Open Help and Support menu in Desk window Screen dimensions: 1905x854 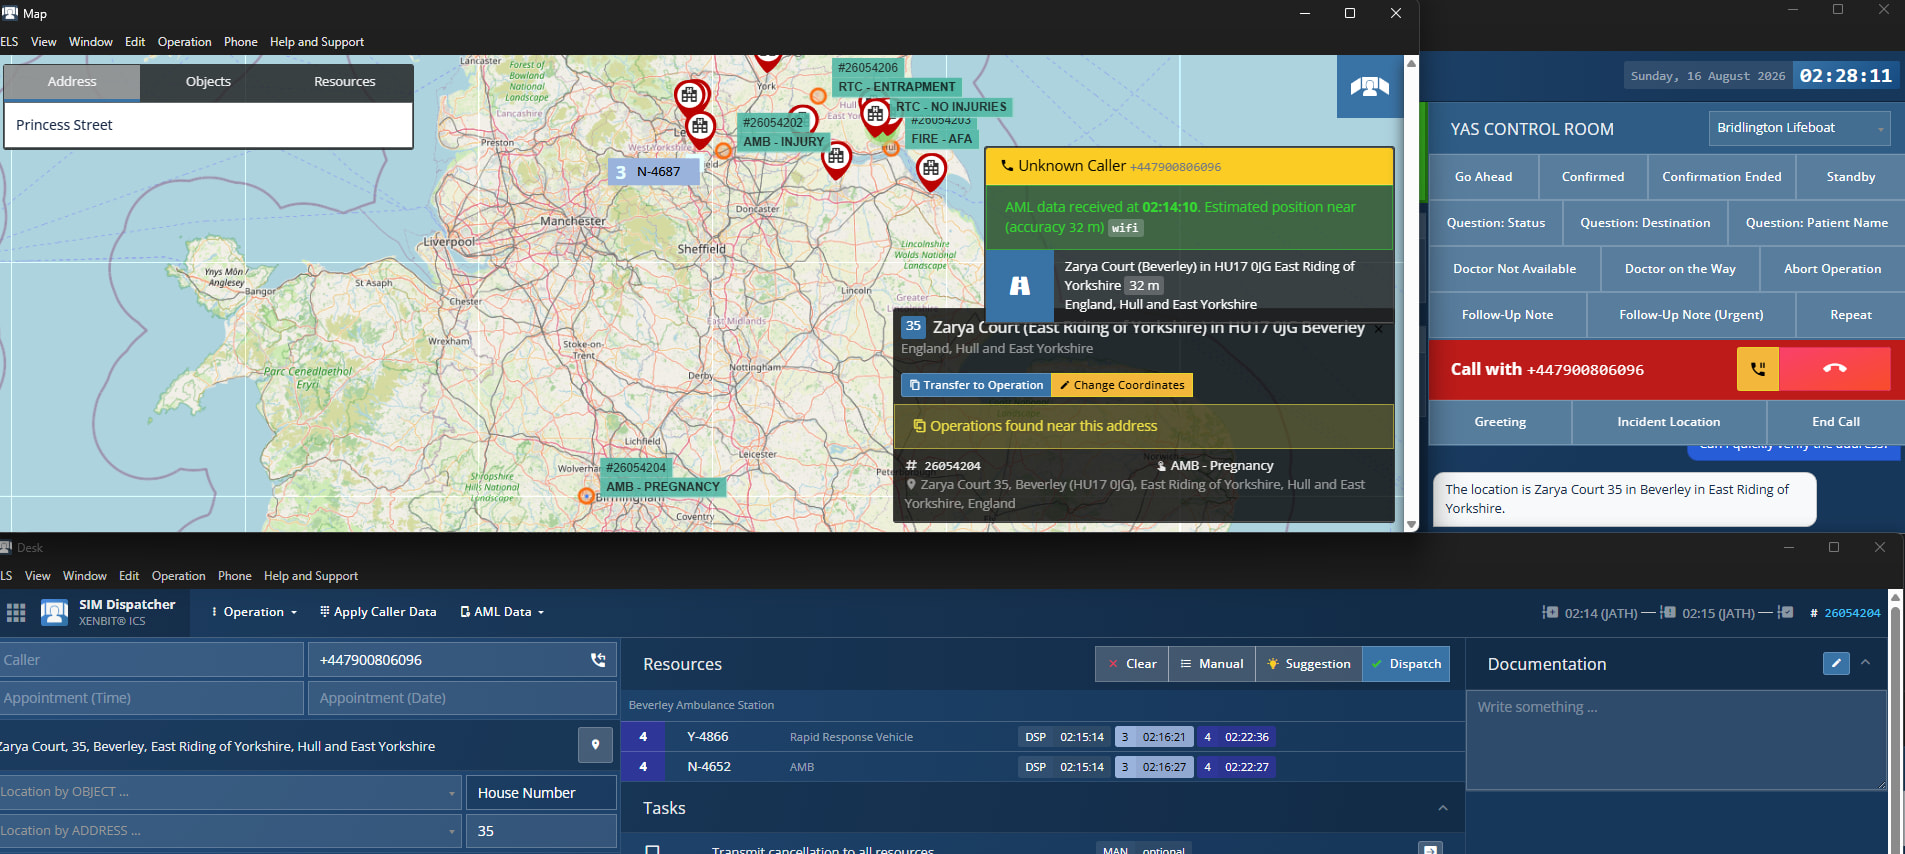(x=311, y=576)
